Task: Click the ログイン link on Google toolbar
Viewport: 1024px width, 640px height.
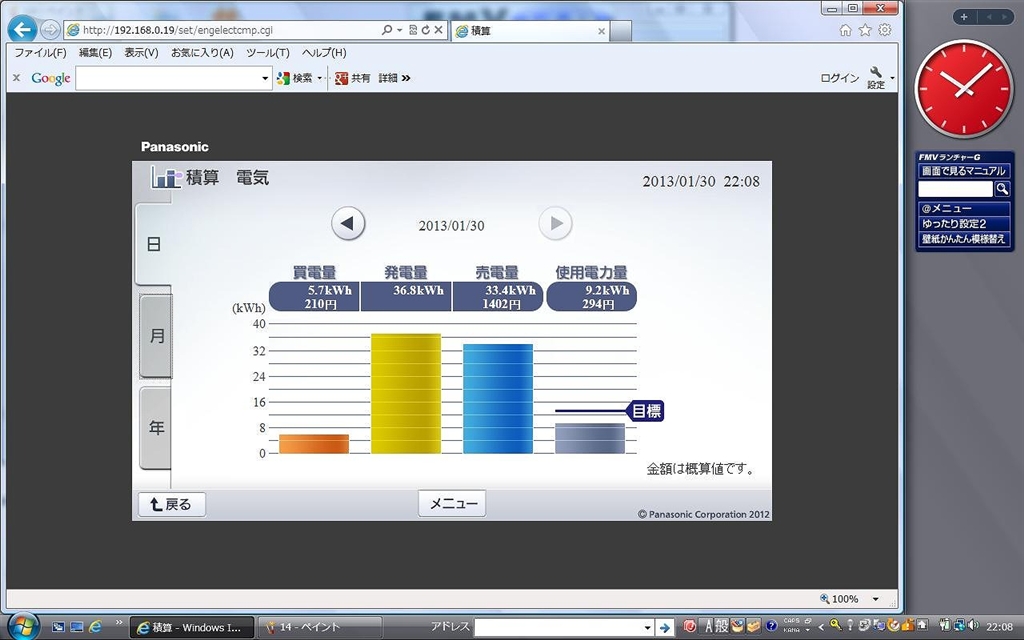Action: [840, 78]
